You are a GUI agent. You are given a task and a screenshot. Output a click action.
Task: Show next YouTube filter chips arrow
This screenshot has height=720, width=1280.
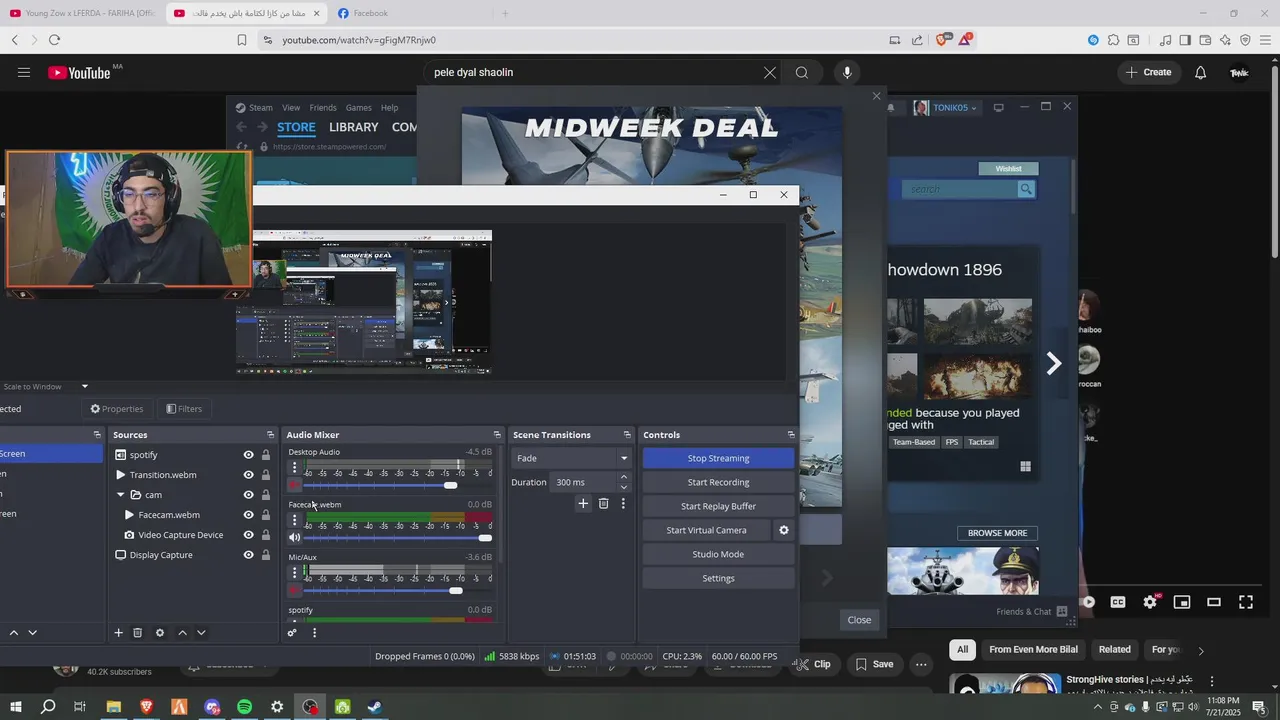1201,650
